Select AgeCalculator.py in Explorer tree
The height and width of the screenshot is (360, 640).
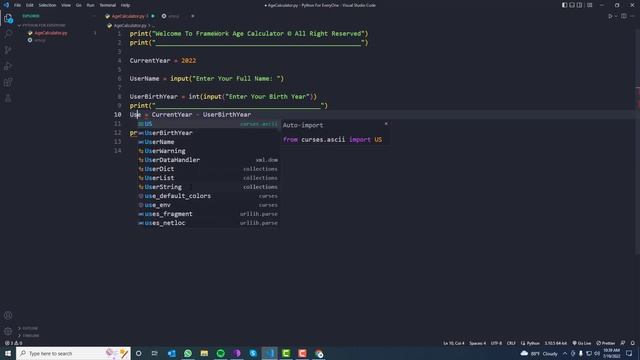tap(51, 33)
